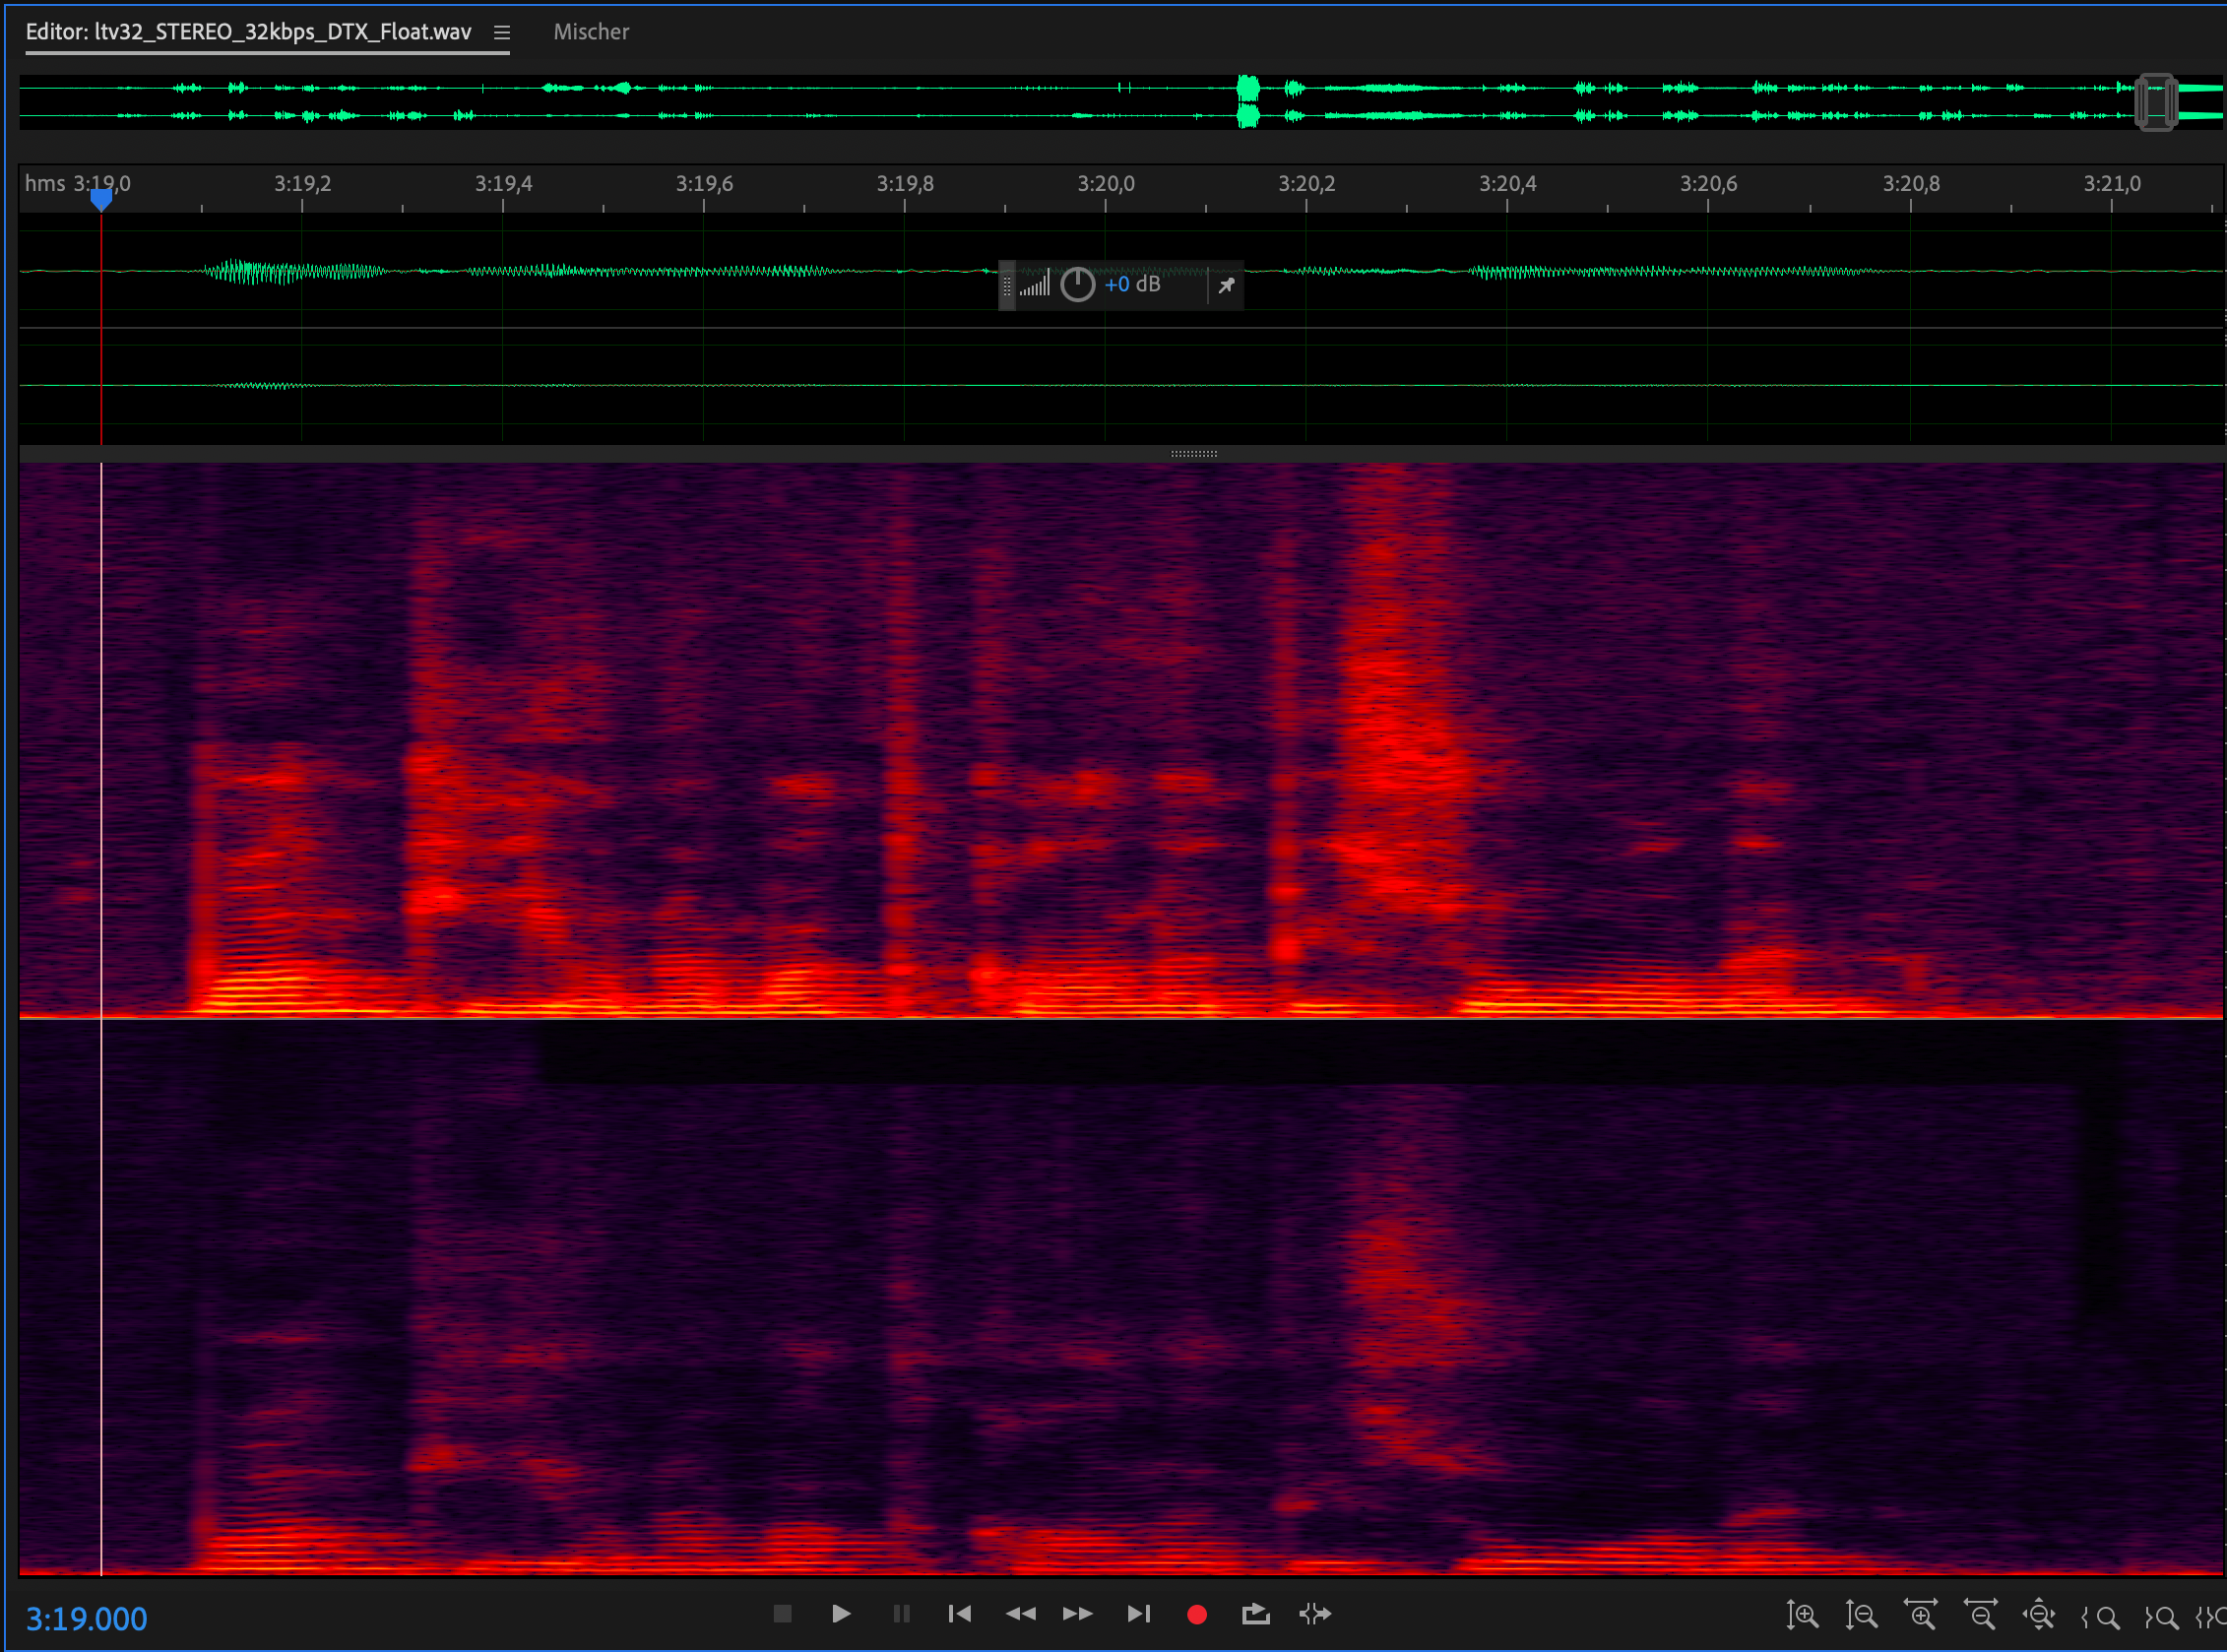The width and height of the screenshot is (2227, 1652).
Task: Switch to the Mischer tab
Action: [591, 32]
